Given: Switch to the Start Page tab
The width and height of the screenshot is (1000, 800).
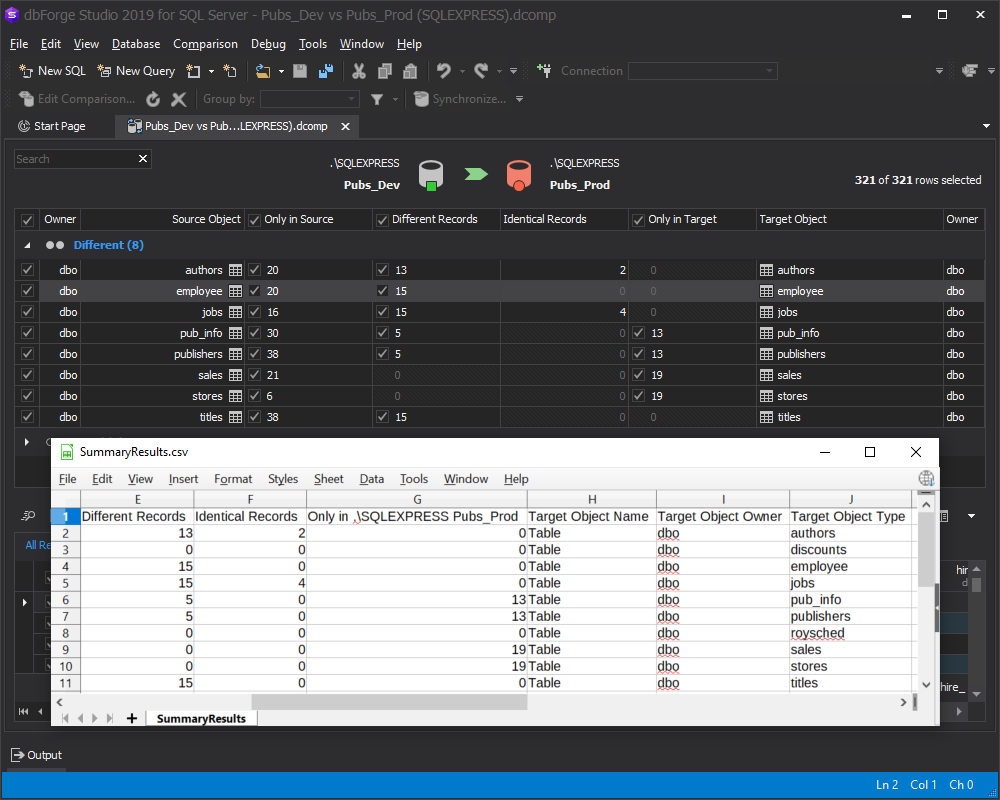Looking at the screenshot, I should (52, 126).
